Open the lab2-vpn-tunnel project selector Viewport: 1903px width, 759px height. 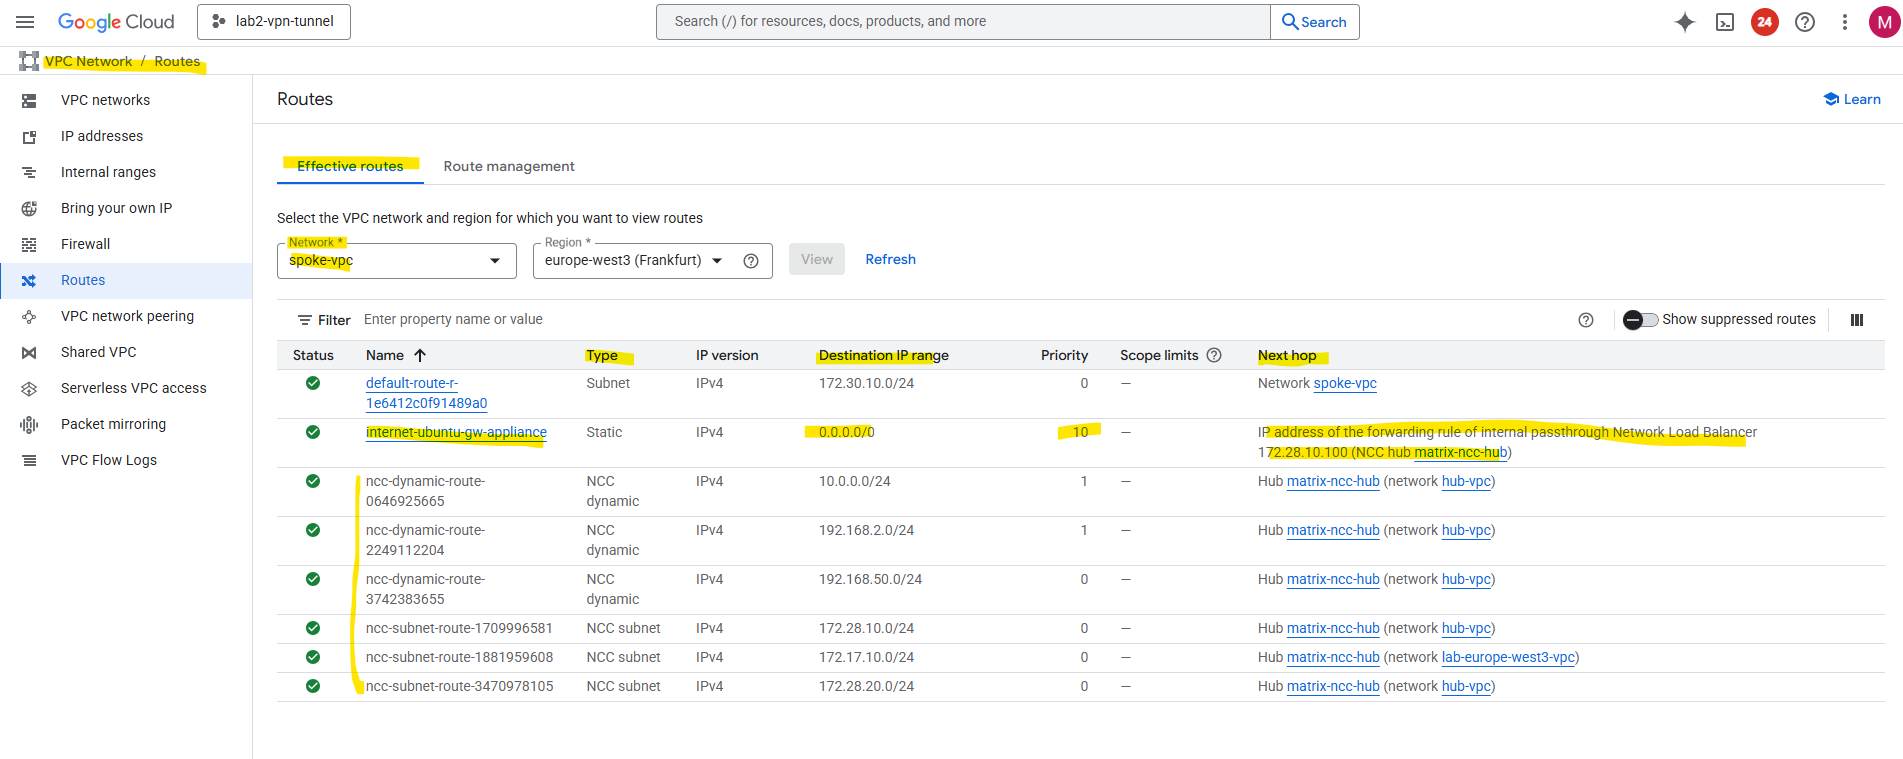point(274,22)
